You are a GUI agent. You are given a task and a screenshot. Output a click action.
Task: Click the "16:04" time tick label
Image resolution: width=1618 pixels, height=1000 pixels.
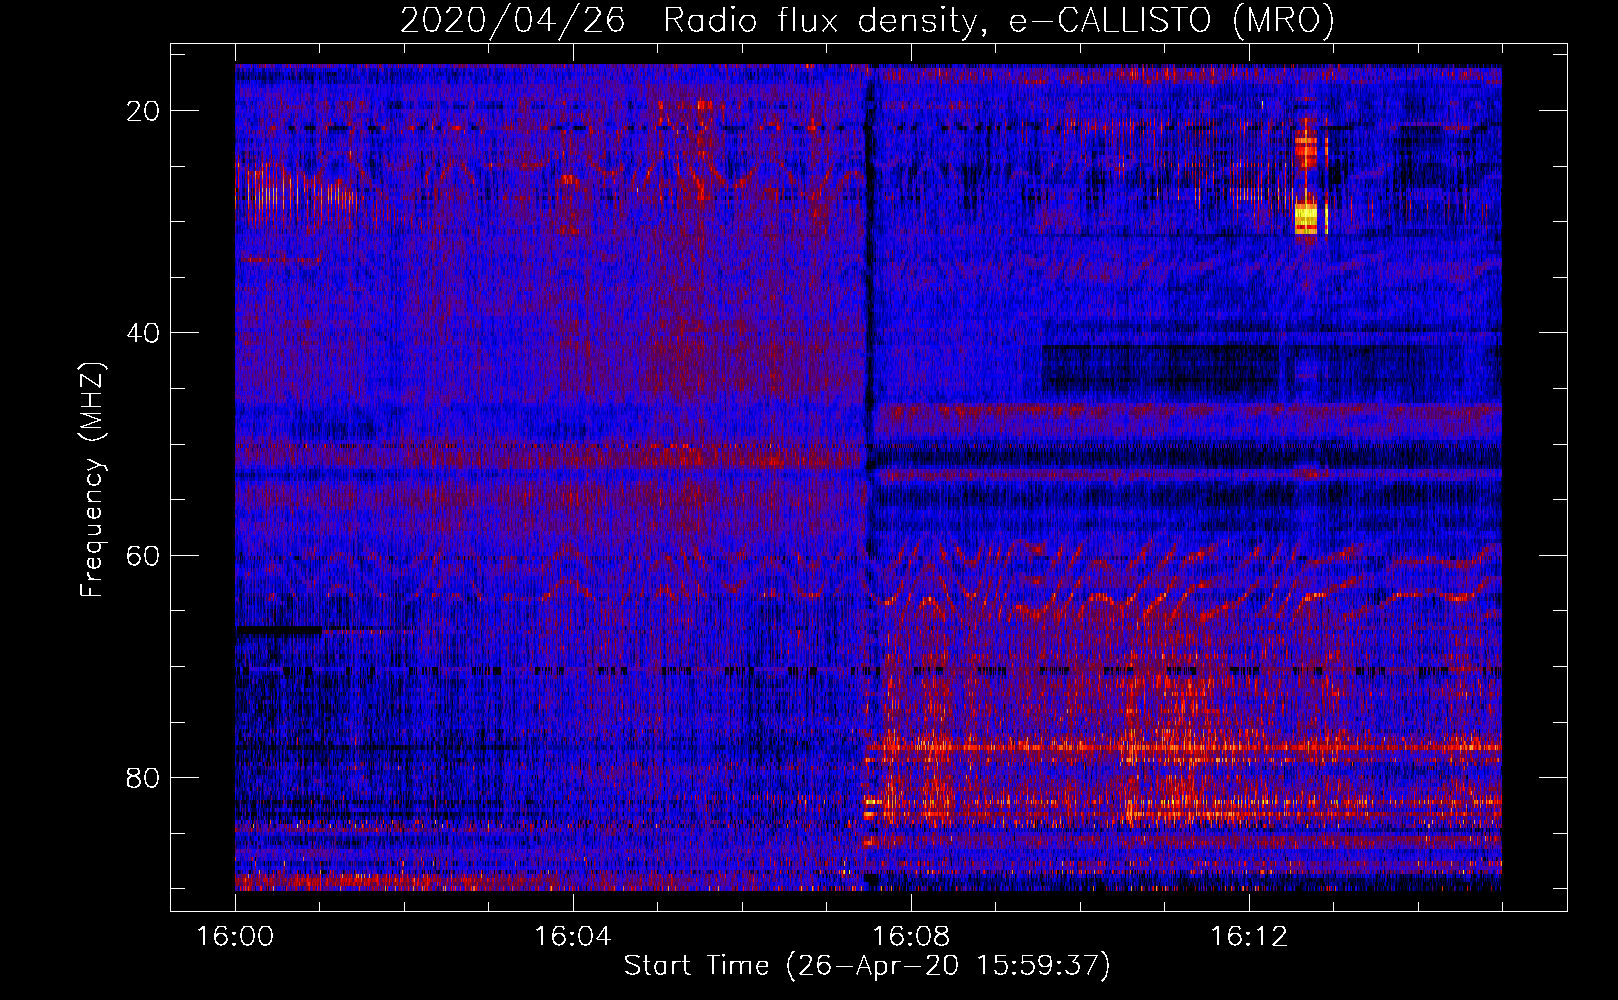[x=572, y=937]
